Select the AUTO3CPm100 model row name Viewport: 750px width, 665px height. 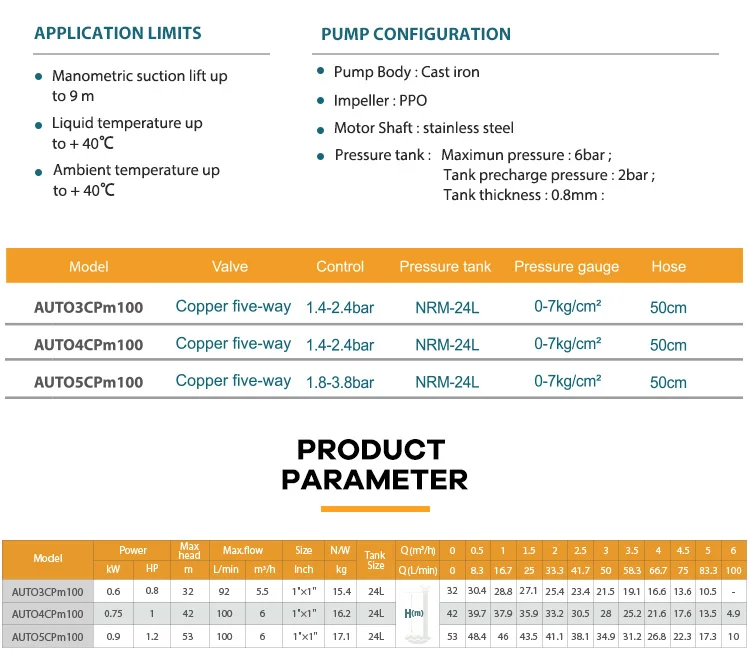pyautogui.click(x=88, y=307)
